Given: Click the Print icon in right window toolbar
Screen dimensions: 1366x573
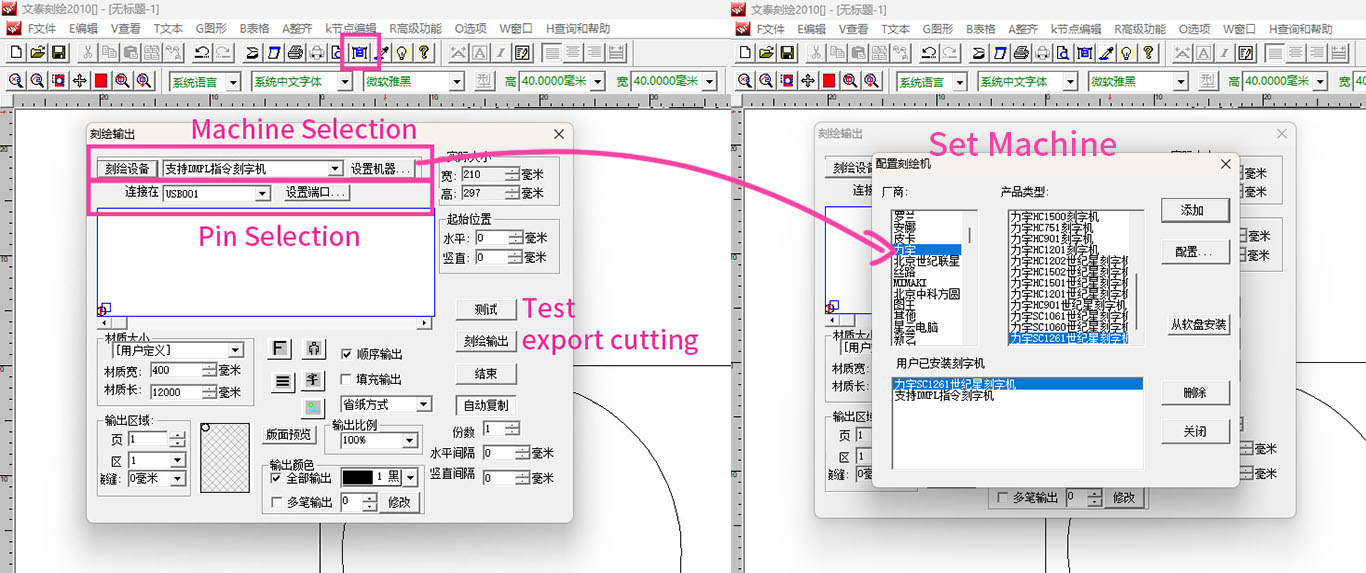Looking at the screenshot, I should [1022, 52].
